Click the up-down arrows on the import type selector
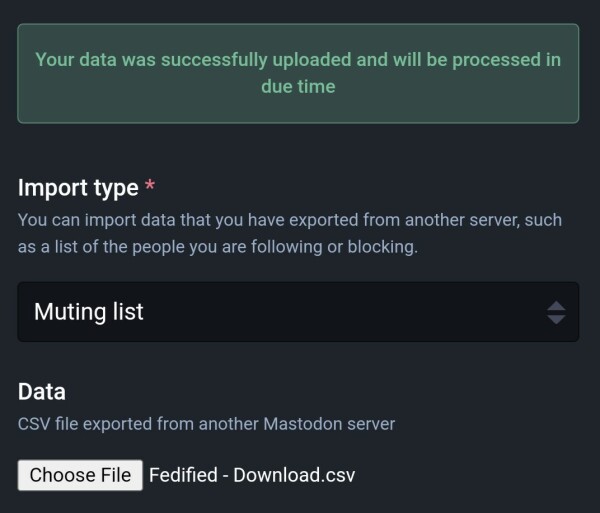Image resolution: width=600 pixels, height=513 pixels. (x=556, y=313)
